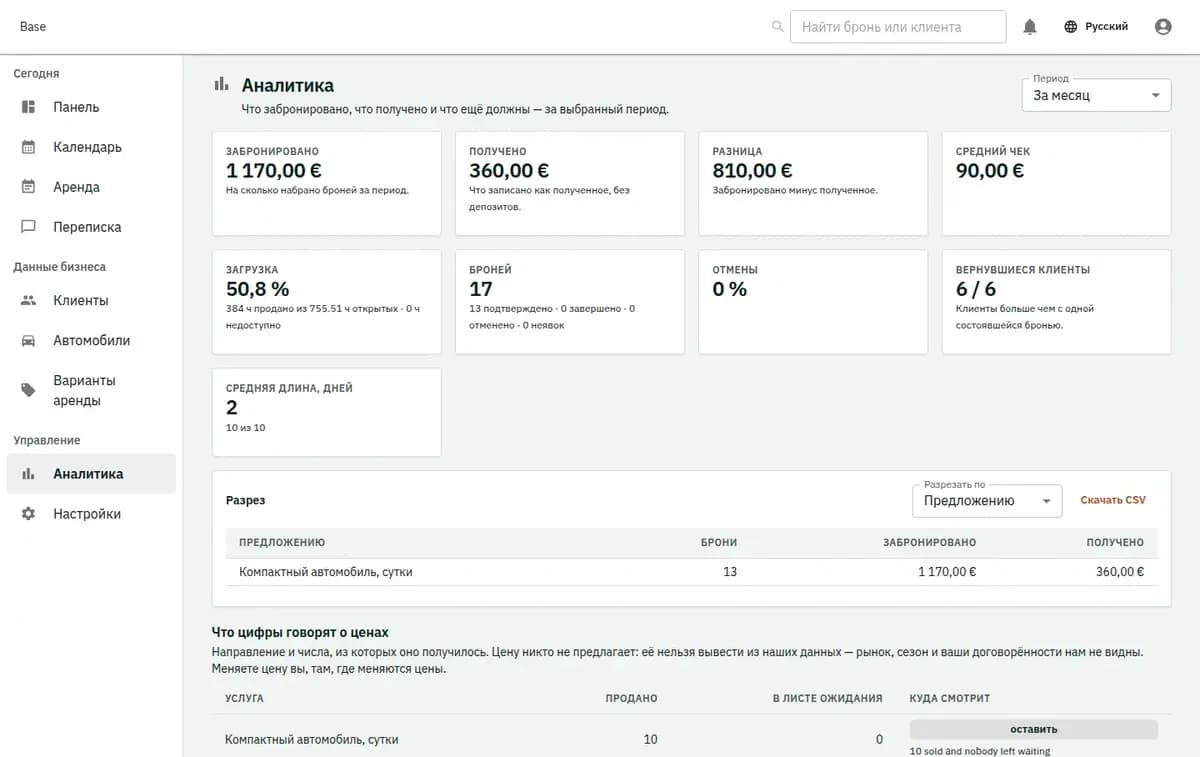This screenshot has width=1200, height=757.
Task: Click the Переписка chat icon
Action: (28, 227)
